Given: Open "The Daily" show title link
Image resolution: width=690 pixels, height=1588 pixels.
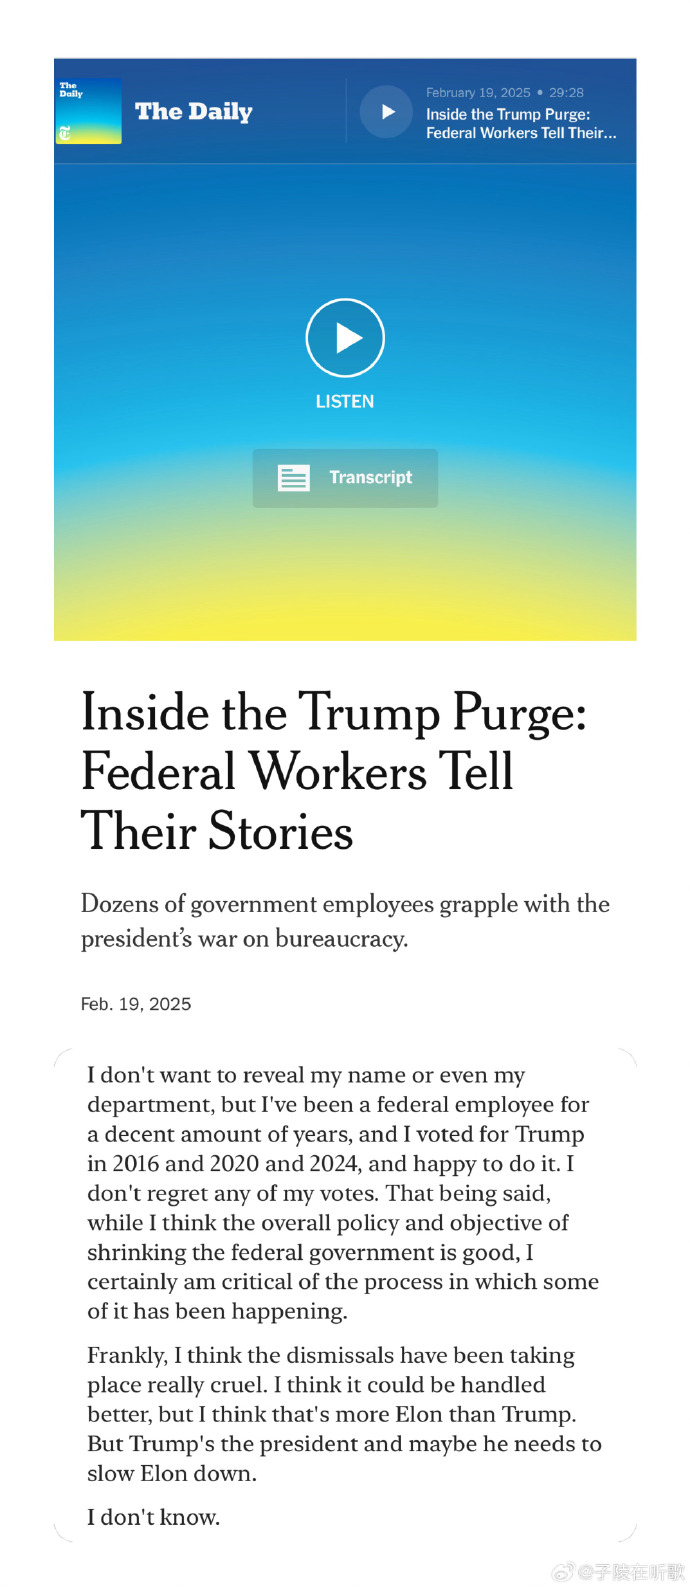Looking at the screenshot, I should [x=194, y=112].
